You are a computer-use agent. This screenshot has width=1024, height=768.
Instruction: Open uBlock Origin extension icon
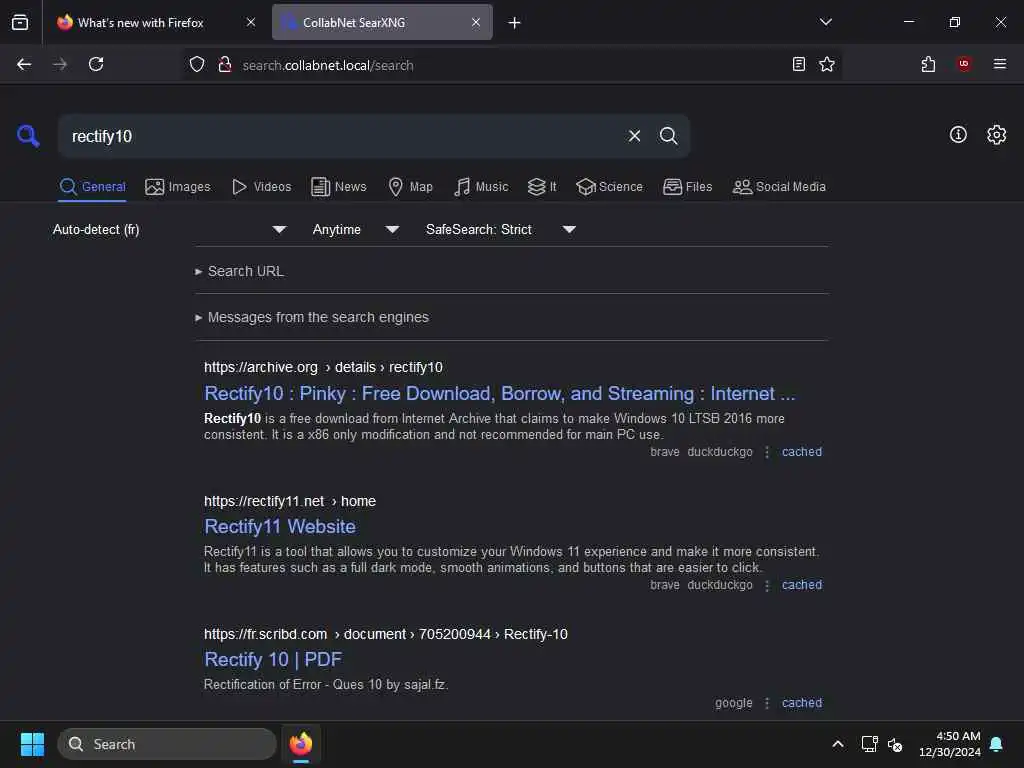click(x=963, y=64)
